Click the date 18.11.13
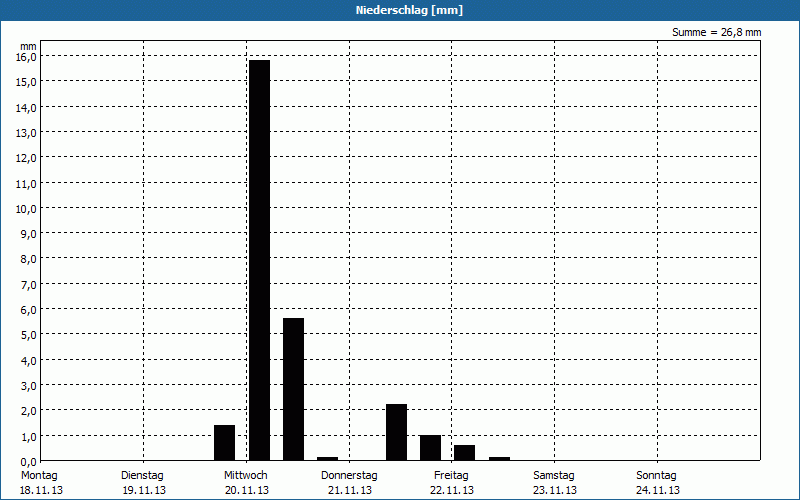The image size is (800, 500). click(41, 491)
